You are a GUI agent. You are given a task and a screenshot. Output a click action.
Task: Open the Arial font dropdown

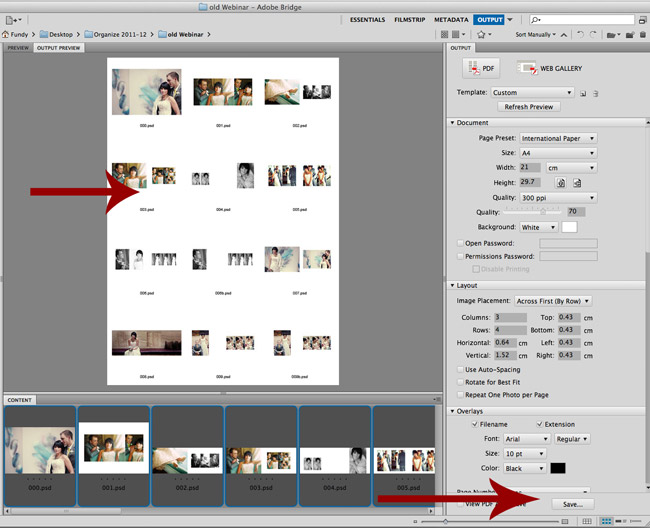(527, 439)
